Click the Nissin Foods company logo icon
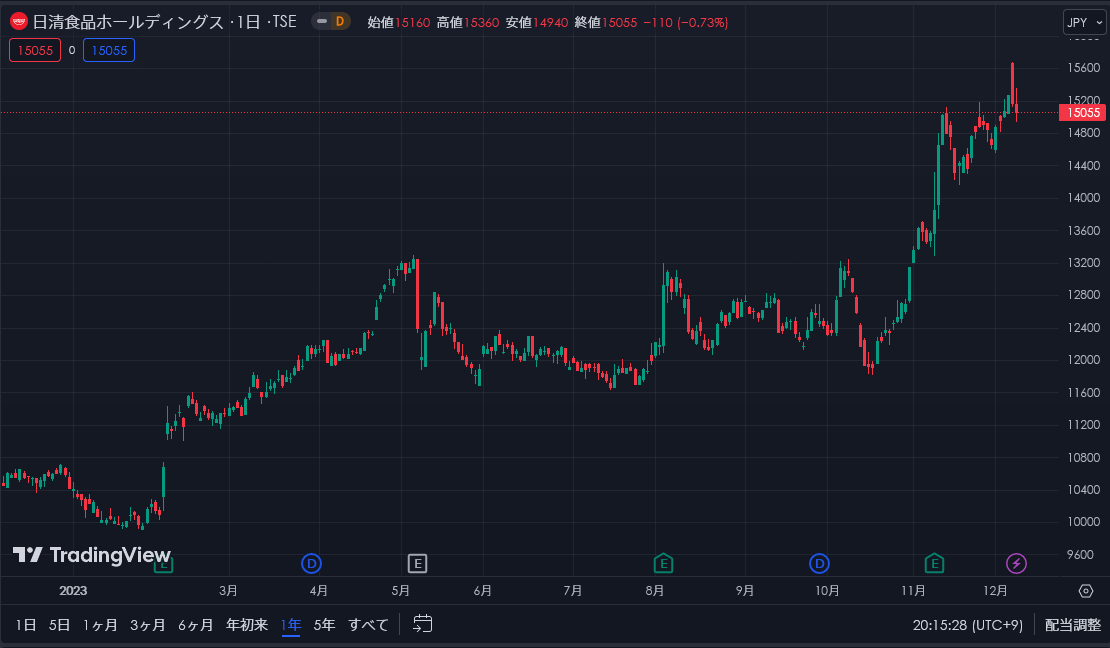The height and width of the screenshot is (648, 1110). (19, 22)
